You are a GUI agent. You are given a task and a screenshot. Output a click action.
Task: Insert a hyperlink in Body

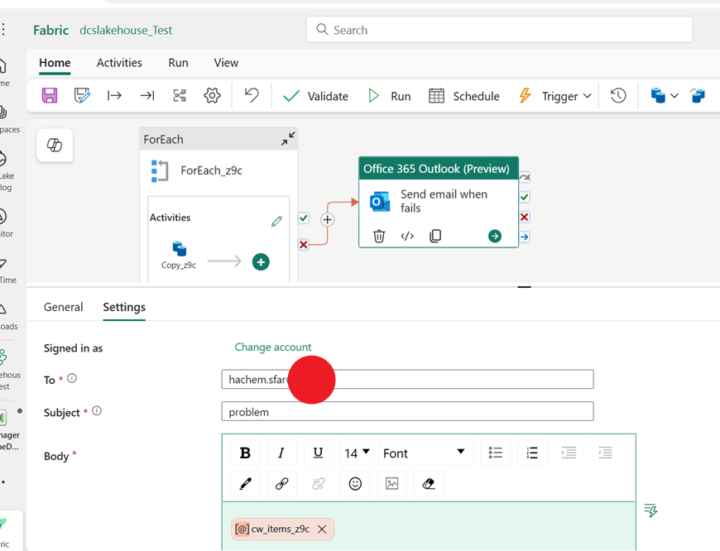[281, 484]
